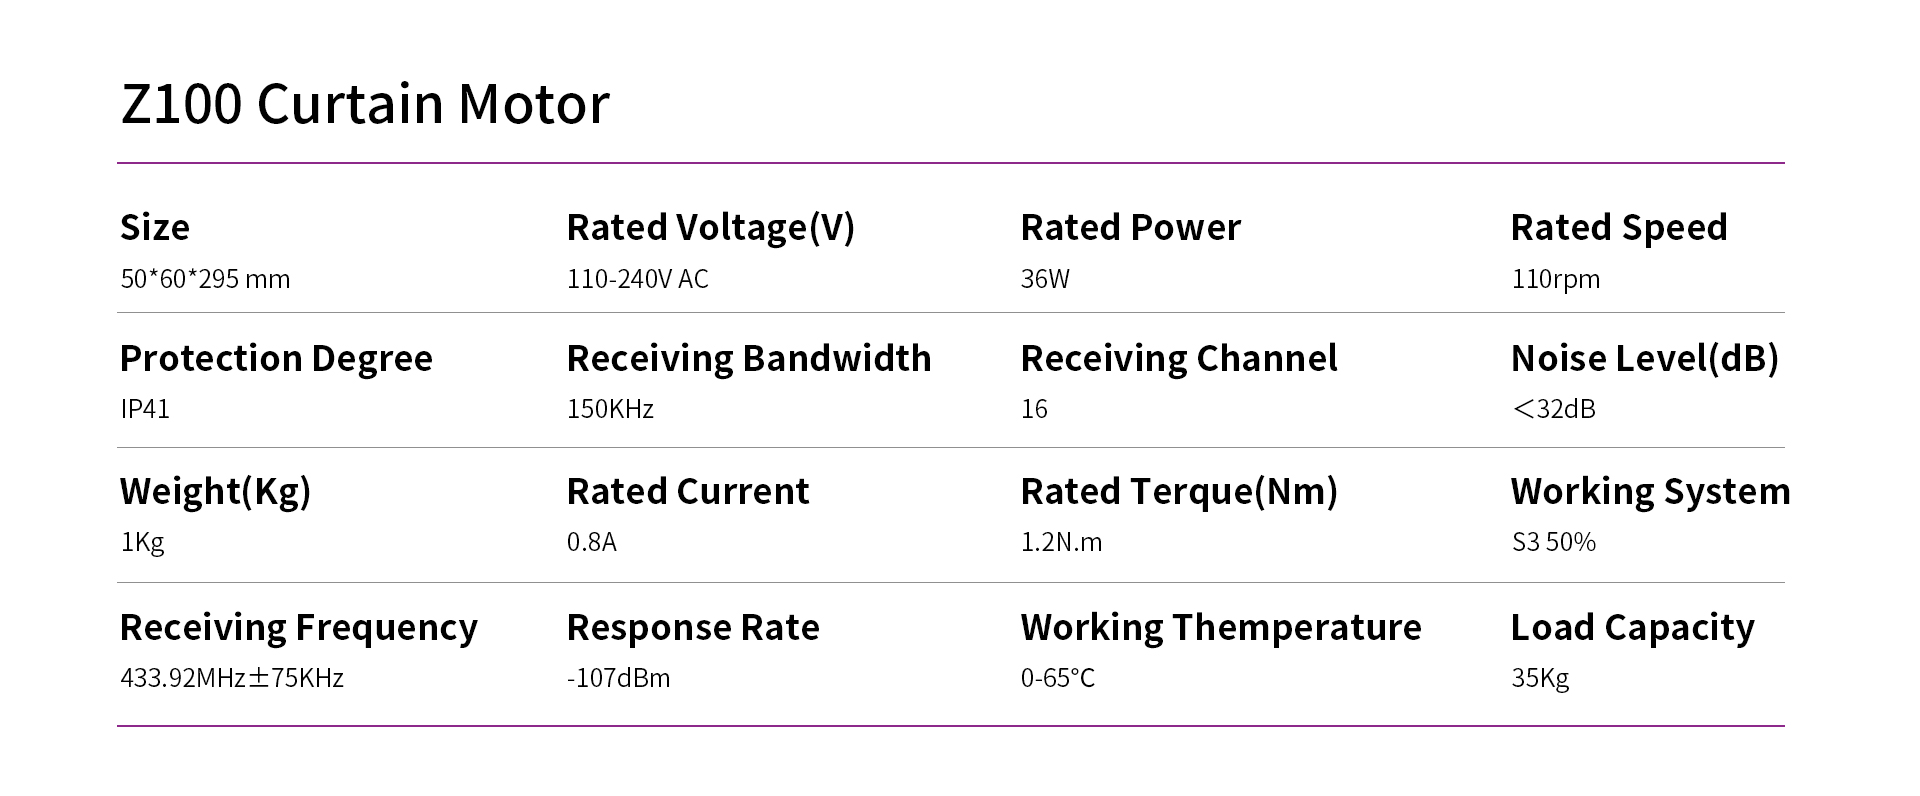Select the 0.8A rated current value

(591, 542)
